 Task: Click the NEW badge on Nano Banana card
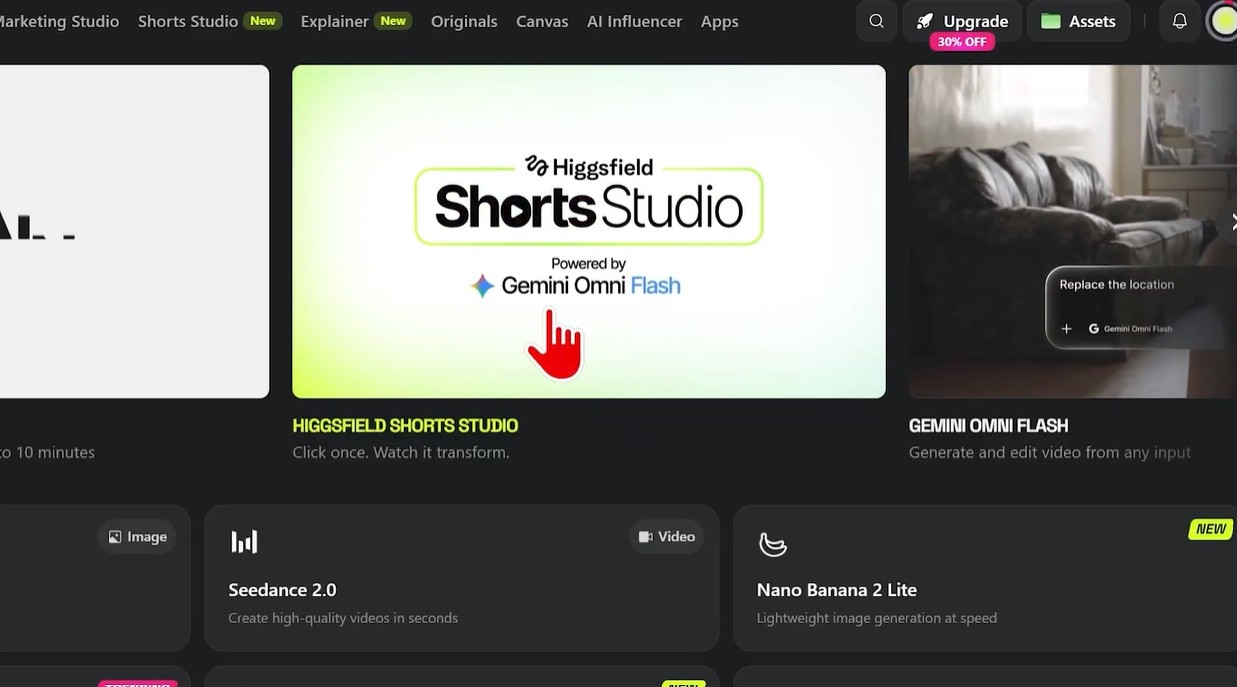[x=1210, y=529]
